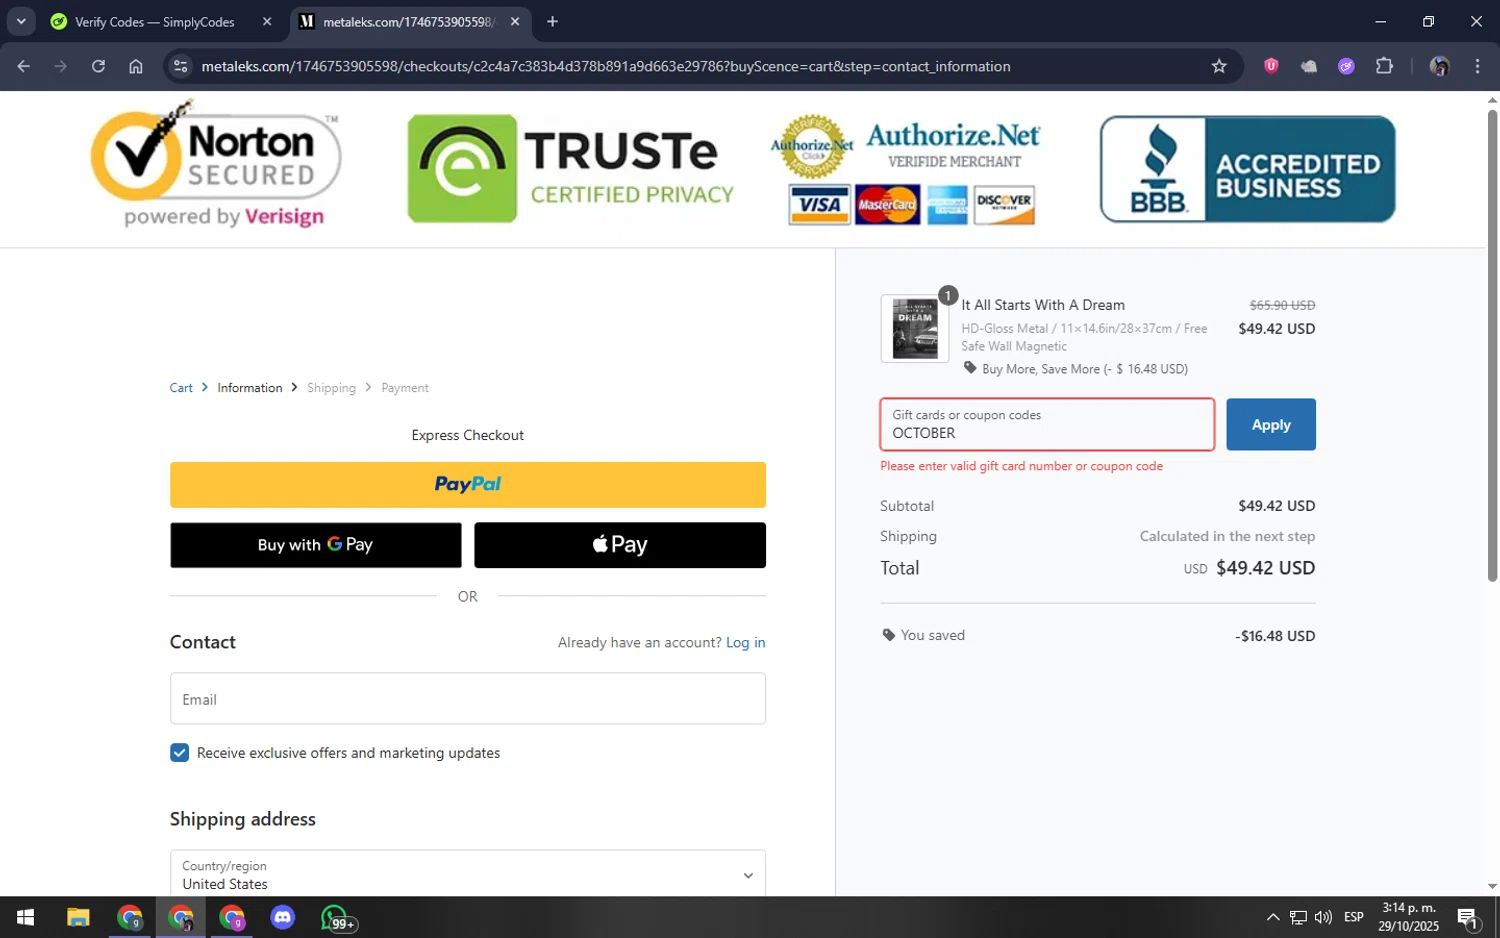Click the Log in link
This screenshot has width=1500, height=938.
click(x=746, y=642)
